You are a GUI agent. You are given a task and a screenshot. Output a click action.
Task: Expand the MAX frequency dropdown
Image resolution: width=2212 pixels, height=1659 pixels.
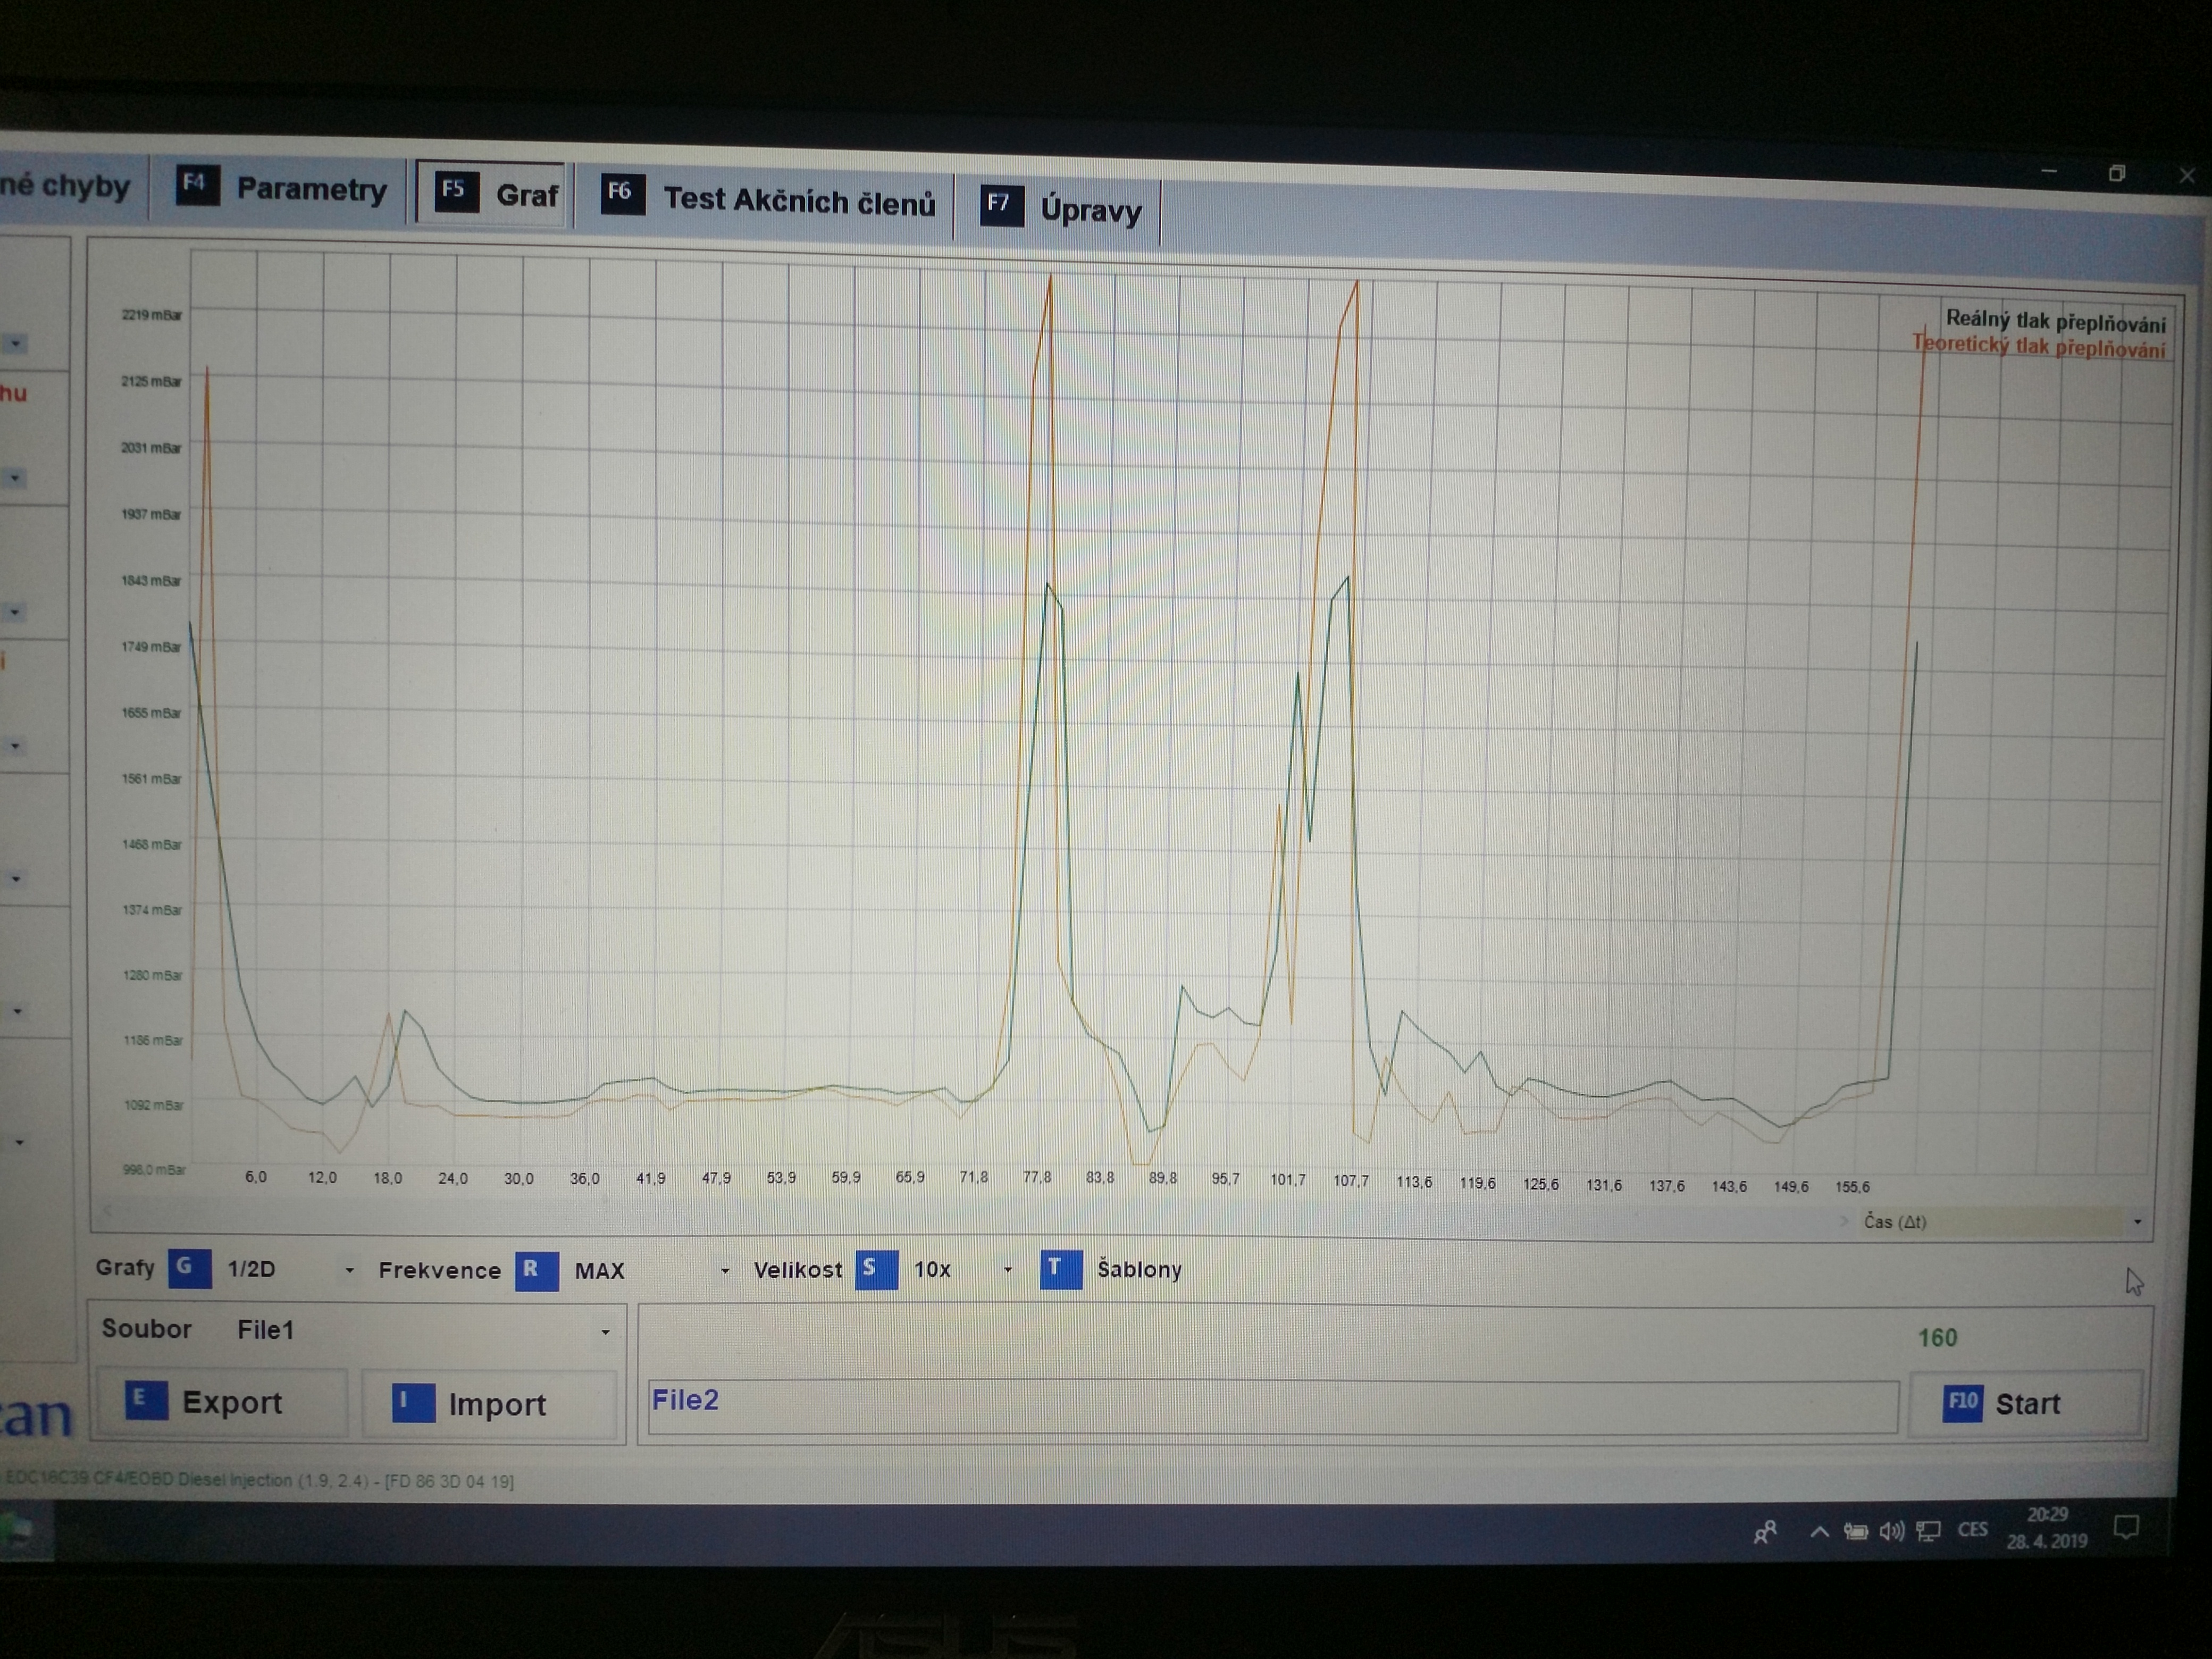tap(725, 1272)
